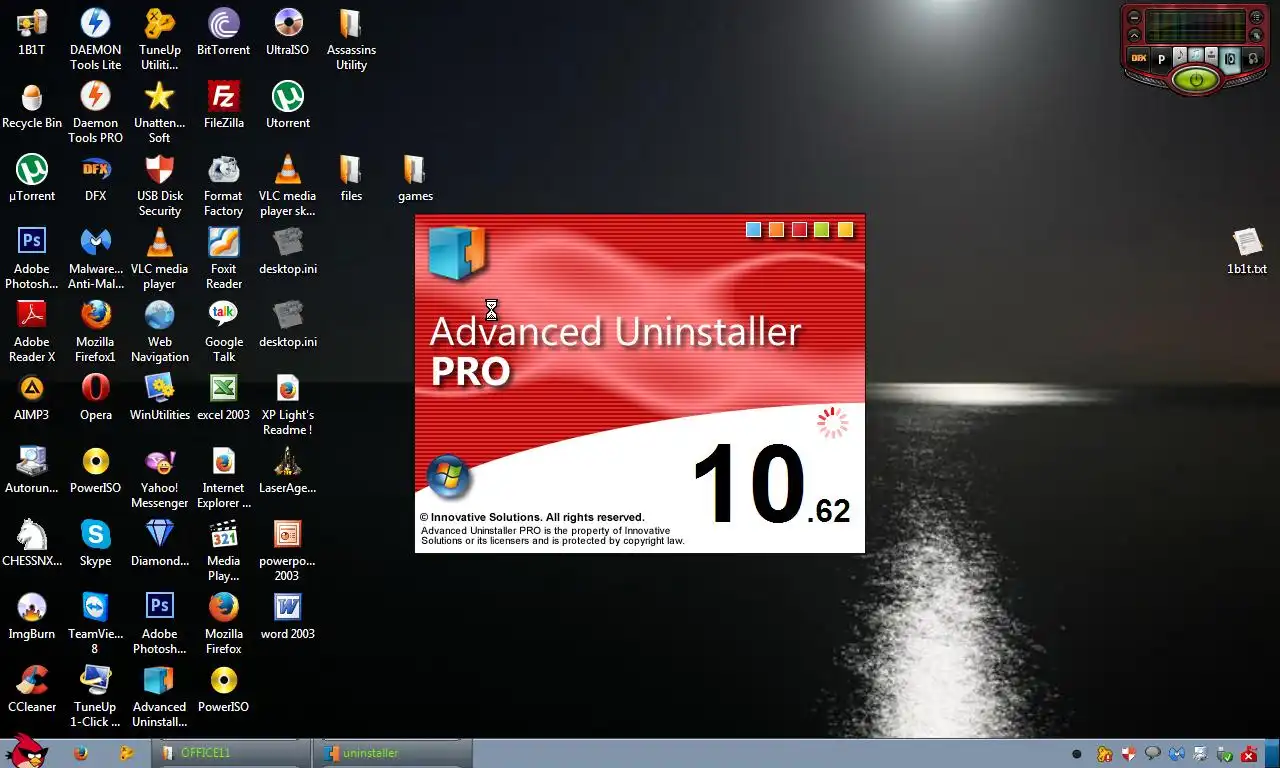Select the WinUtilities icon
Image resolution: width=1280 pixels, height=768 pixels.
coord(160,397)
